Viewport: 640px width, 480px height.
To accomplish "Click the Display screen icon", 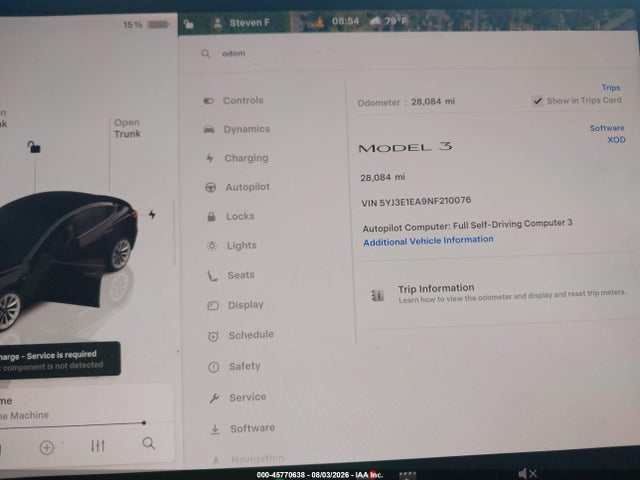I will click(x=213, y=305).
